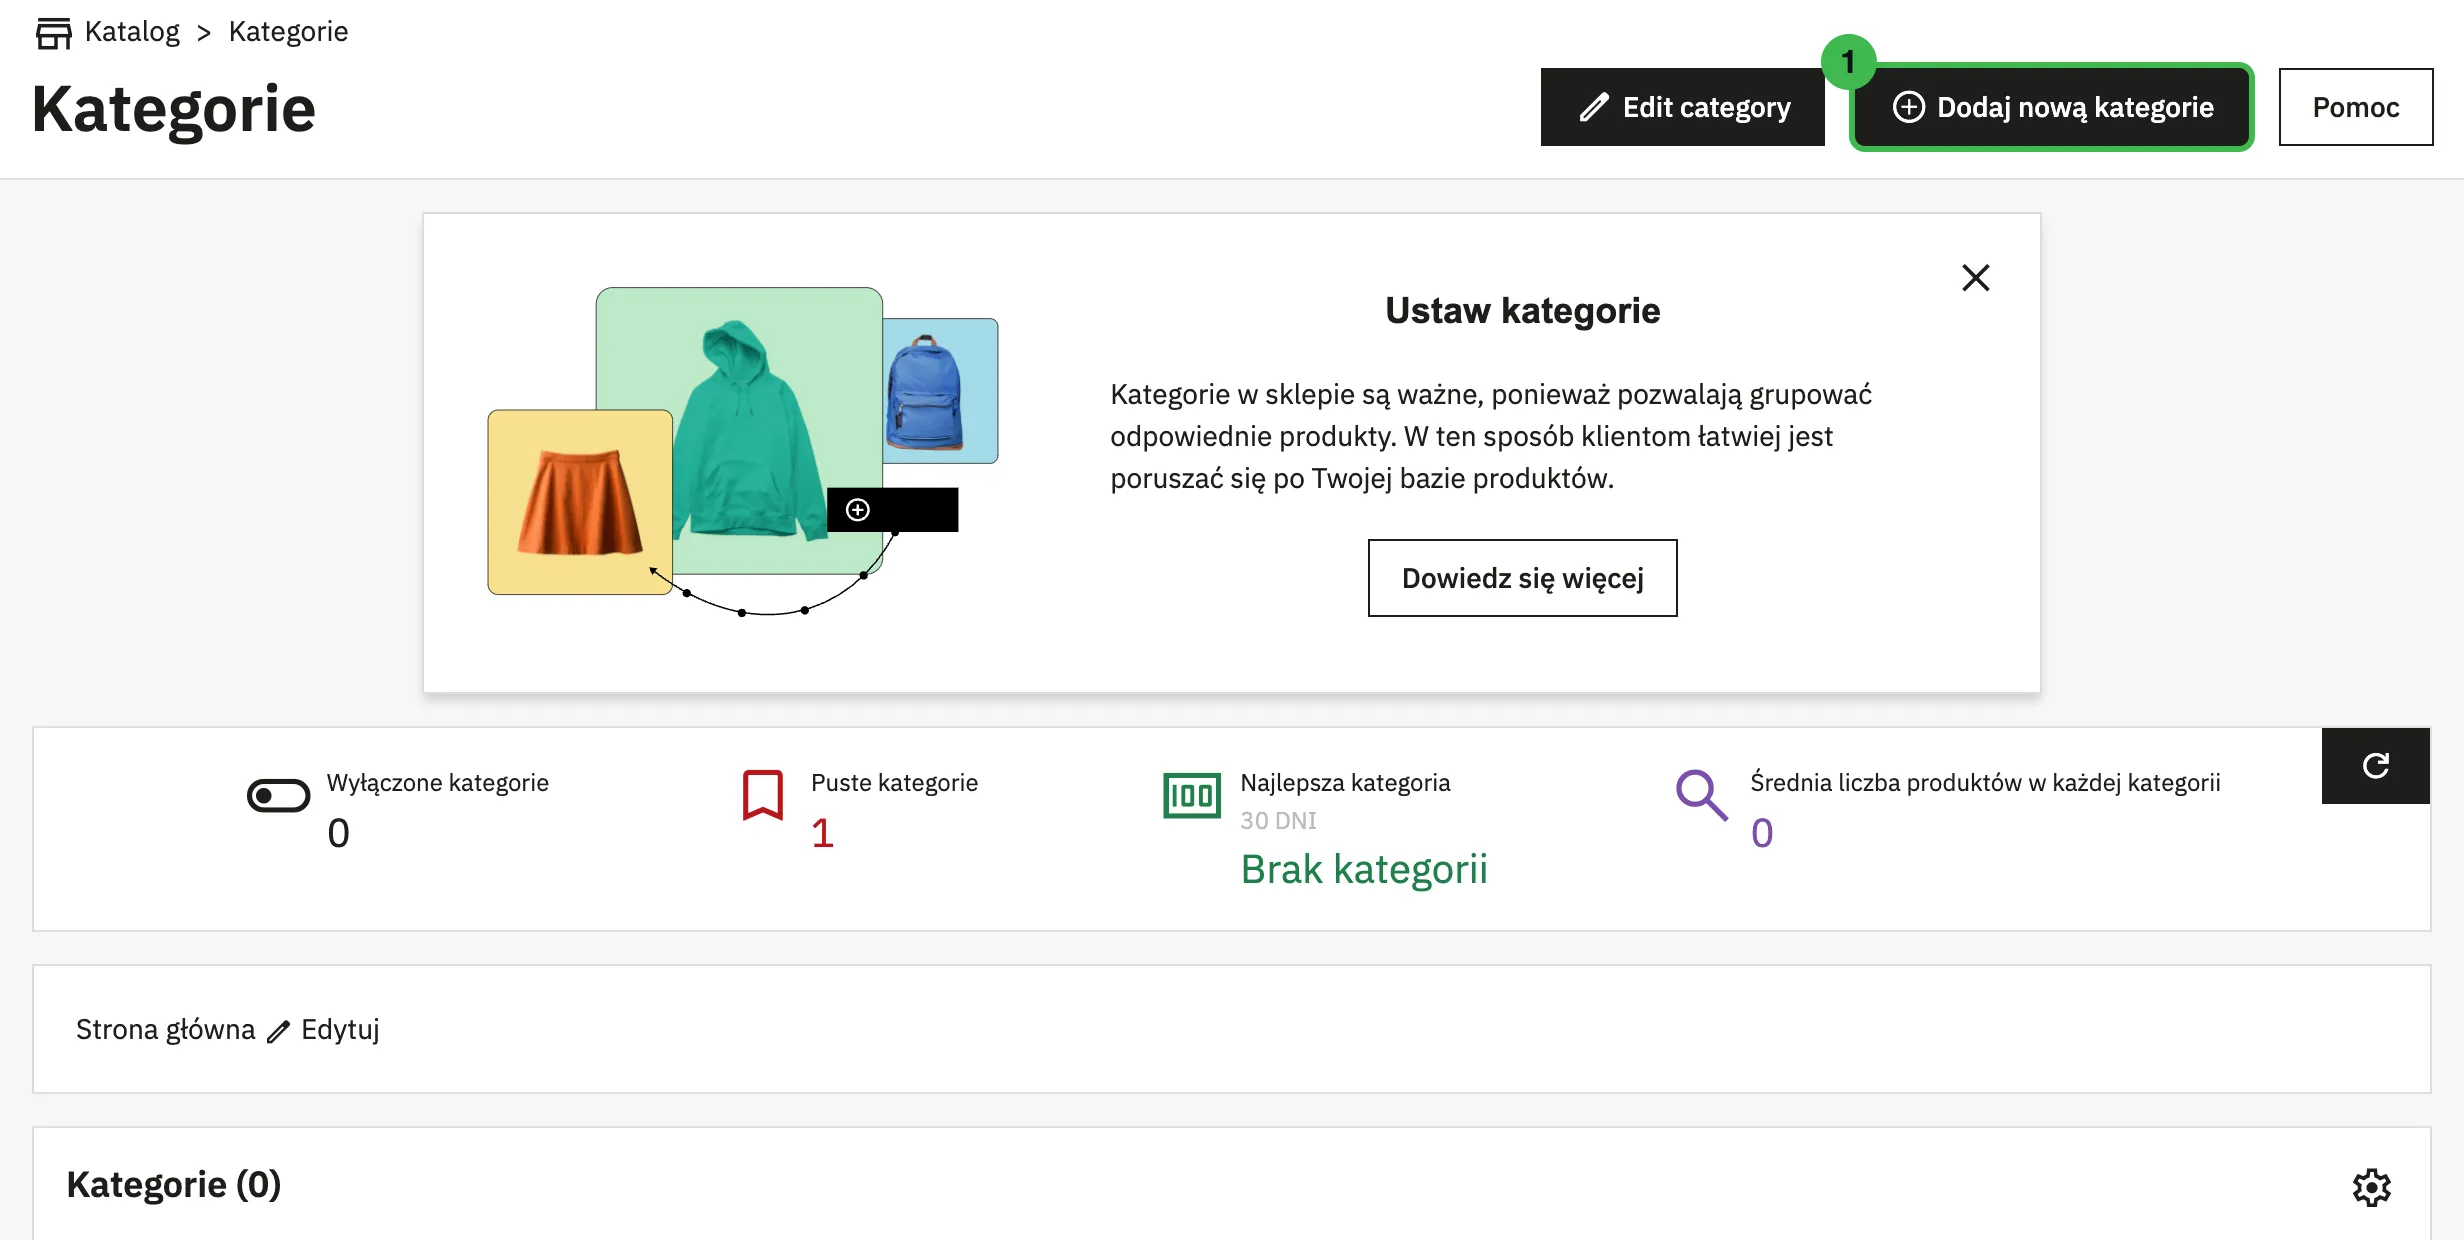This screenshot has height=1240, width=2464.
Task: Click the Edytuj link next to Strona główna
Action: (x=340, y=1029)
